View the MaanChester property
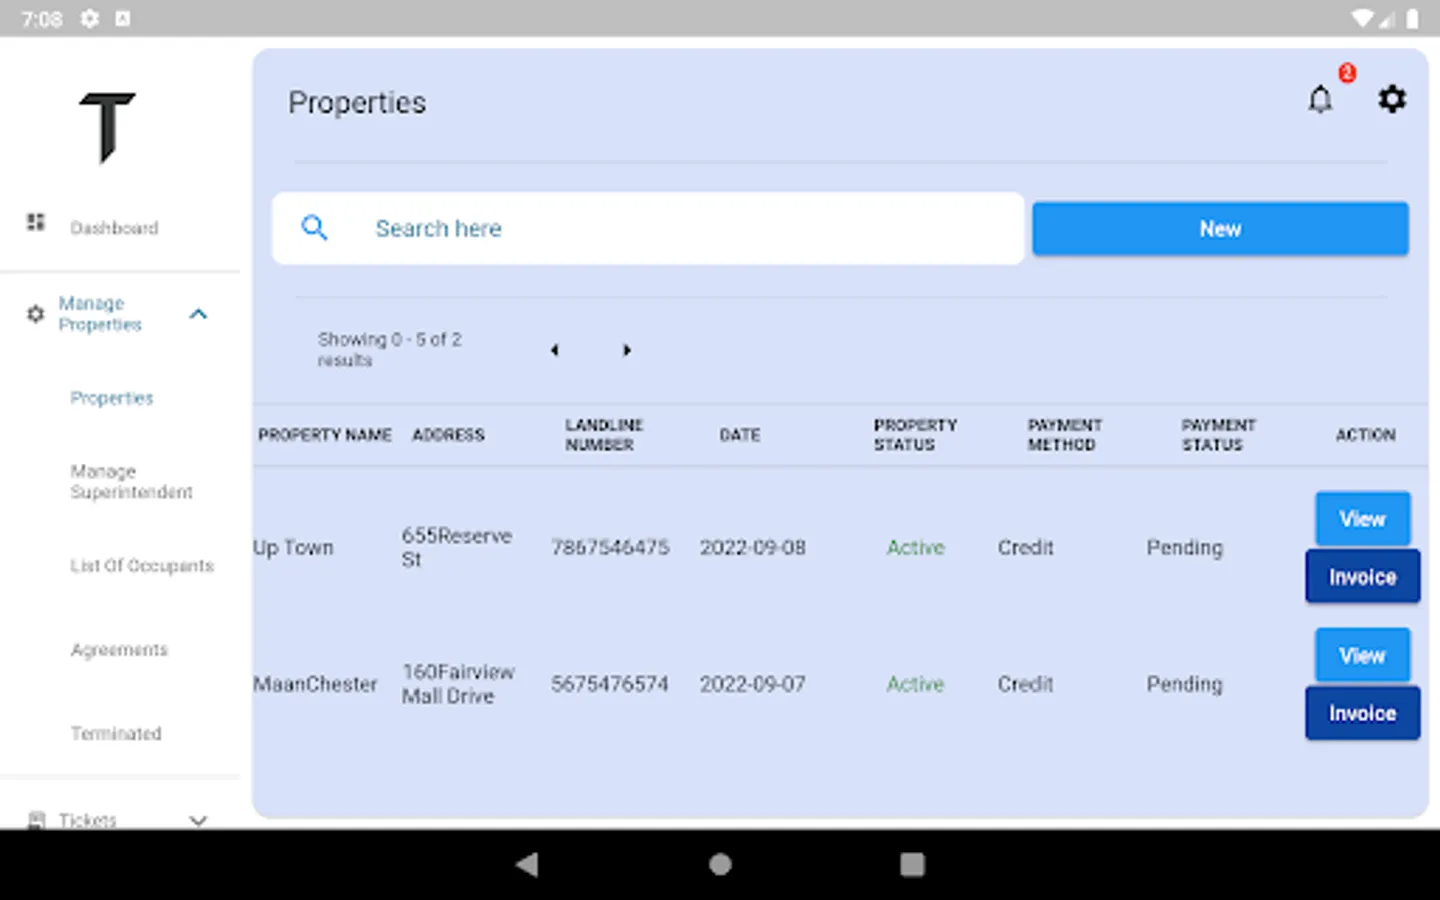Viewport: 1440px width, 900px height. tap(1362, 655)
